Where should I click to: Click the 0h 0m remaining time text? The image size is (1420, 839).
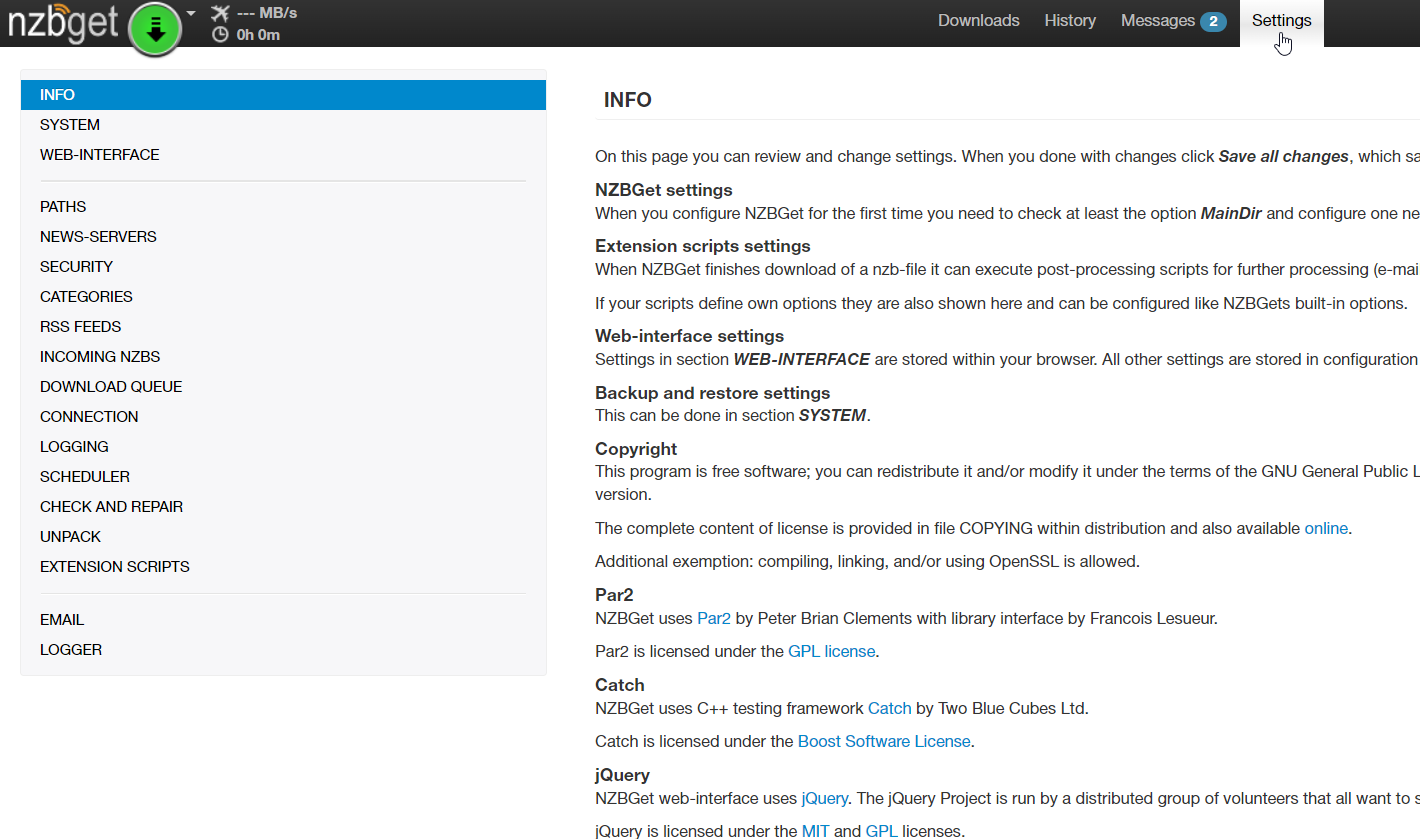(258, 35)
